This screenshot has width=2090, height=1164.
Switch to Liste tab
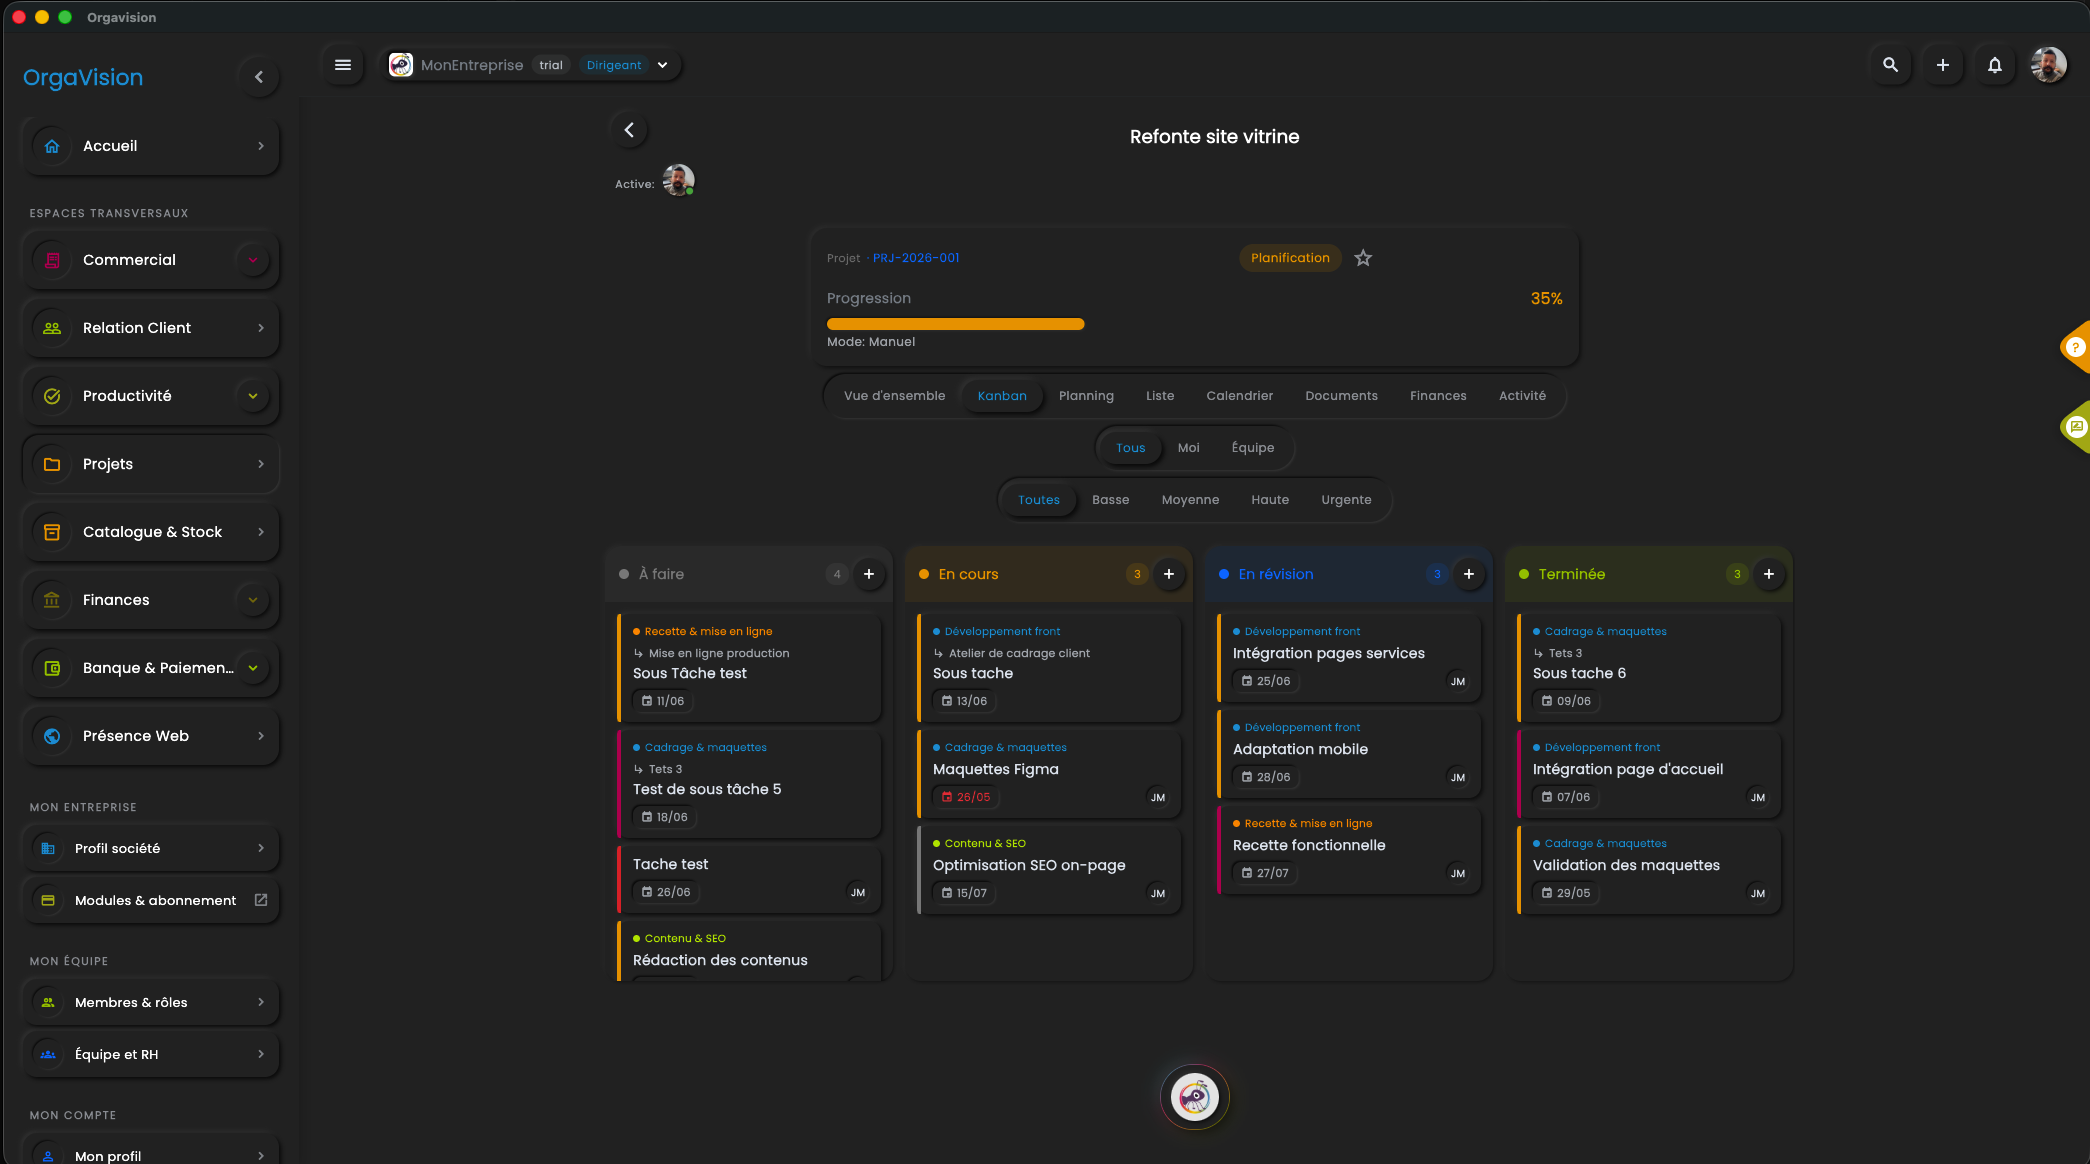coord(1160,396)
